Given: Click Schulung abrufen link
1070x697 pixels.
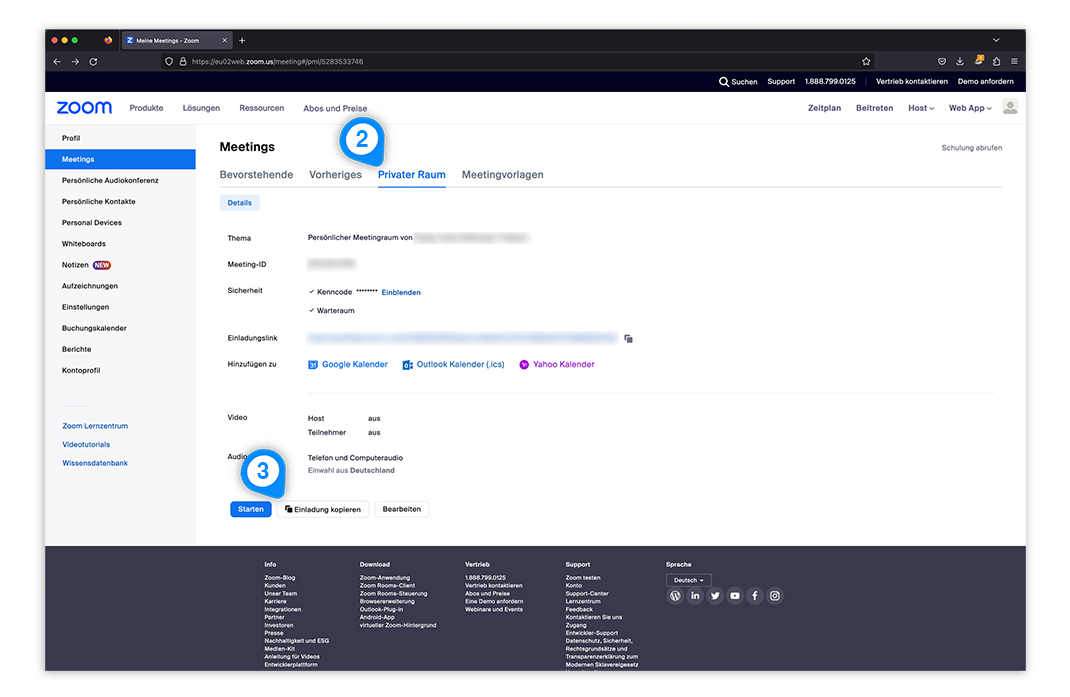Looking at the screenshot, I should tap(972, 147).
